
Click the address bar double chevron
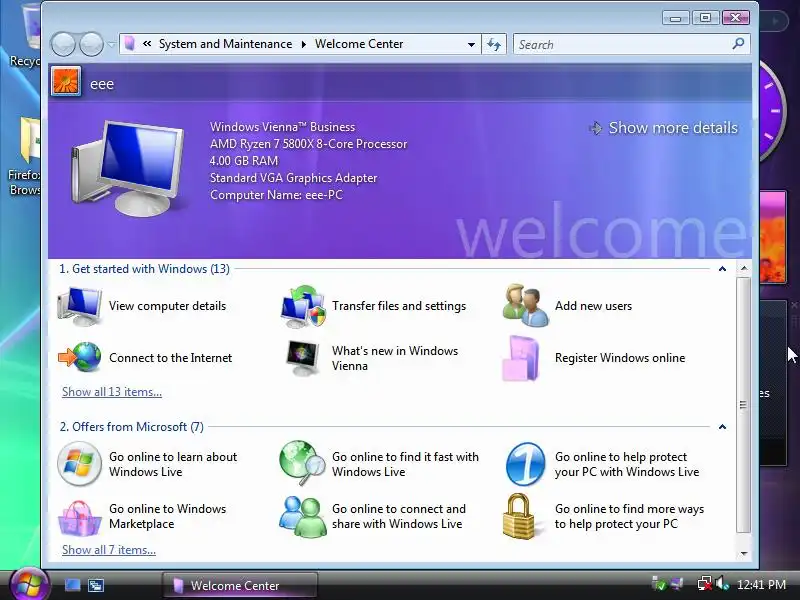[147, 44]
